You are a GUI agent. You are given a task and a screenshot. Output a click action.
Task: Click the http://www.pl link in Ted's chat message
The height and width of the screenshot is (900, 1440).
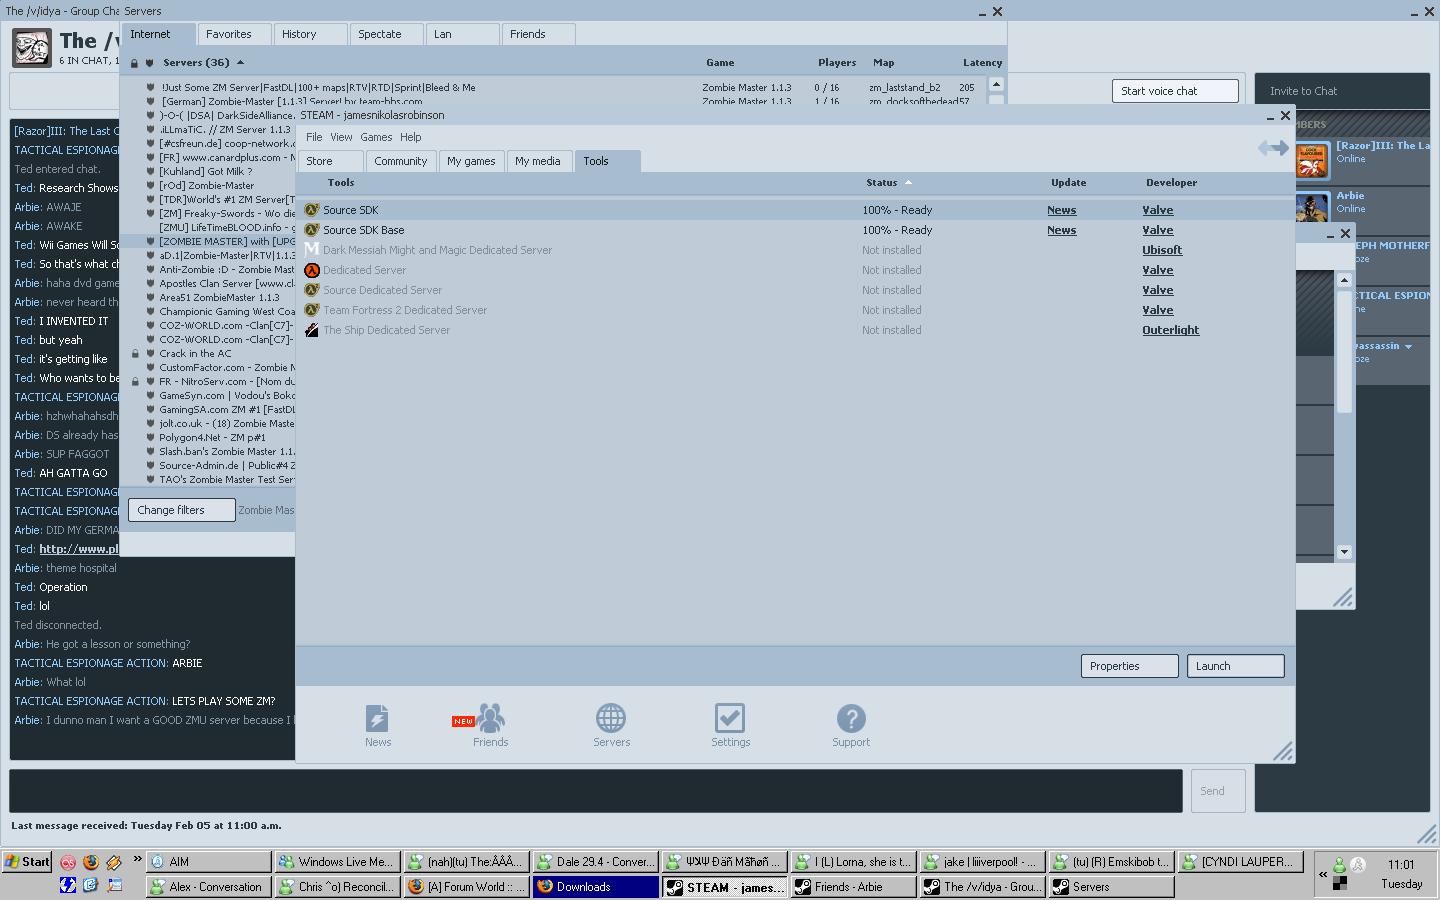(x=79, y=549)
